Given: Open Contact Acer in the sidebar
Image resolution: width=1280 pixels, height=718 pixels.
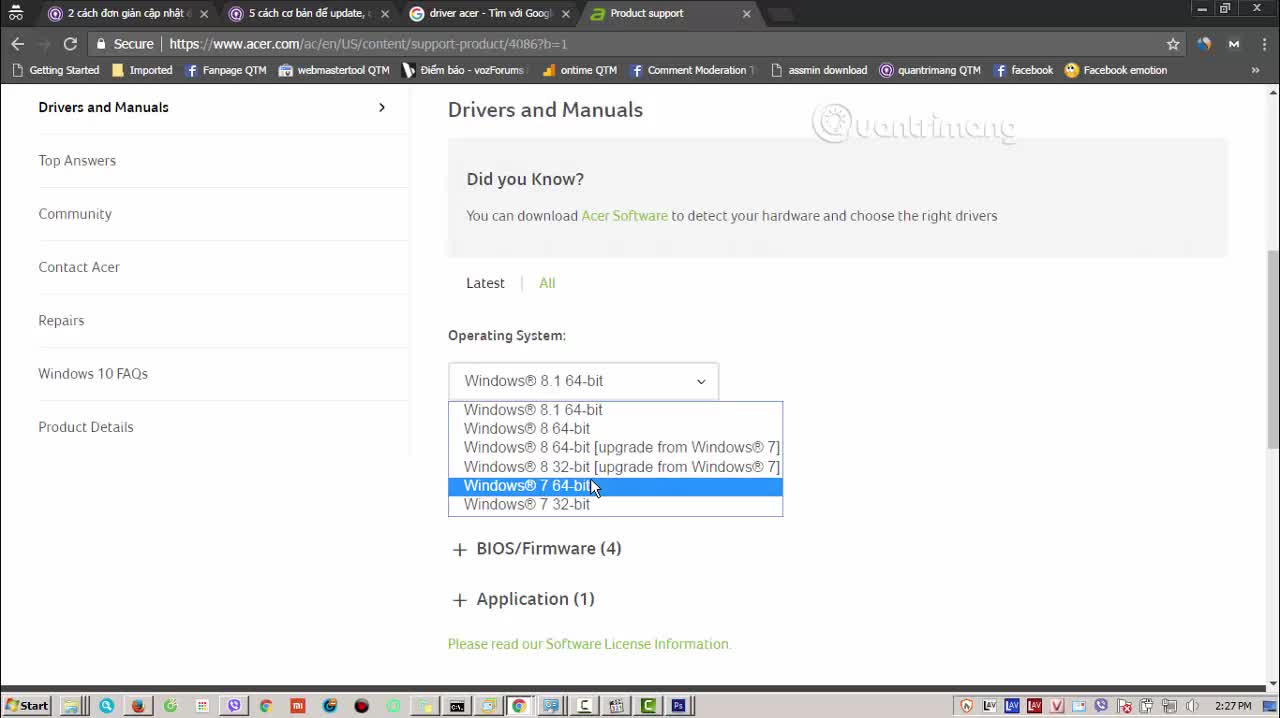Looking at the screenshot, I should point(79,267).
